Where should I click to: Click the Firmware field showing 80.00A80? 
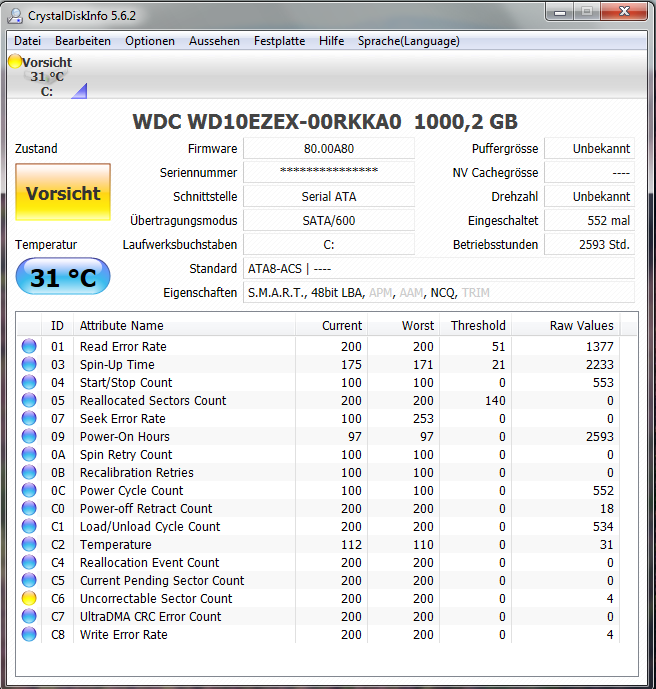tap(329, 149)
